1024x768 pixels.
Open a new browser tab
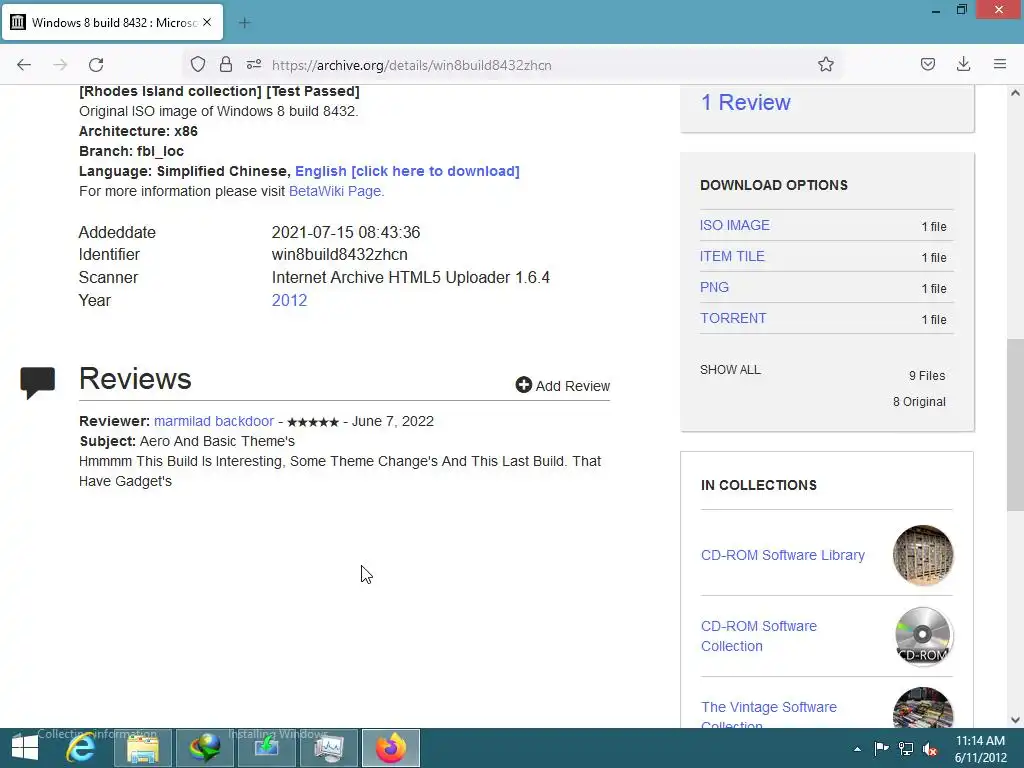click(244, 23)
